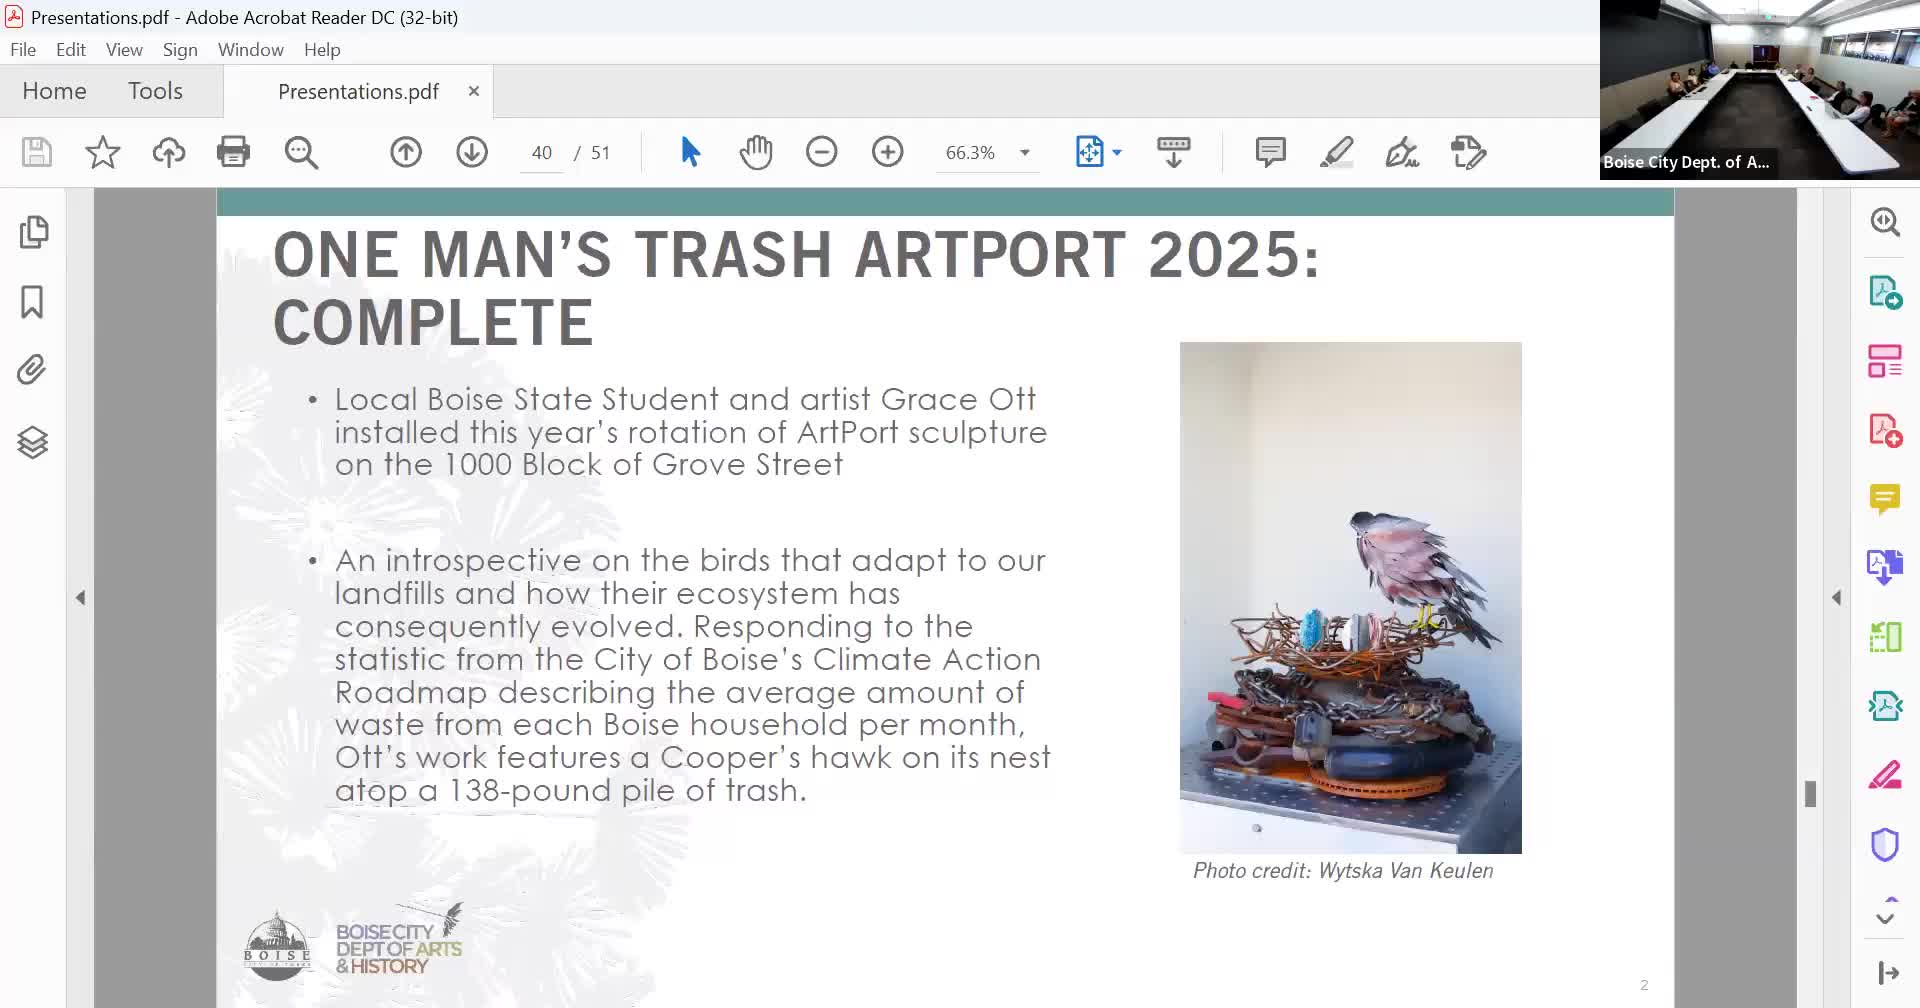The height and width of the screenshot is (1008, 1920).
Task: Open Organize Pages tool in right pane
Action: coord(1885,361)
